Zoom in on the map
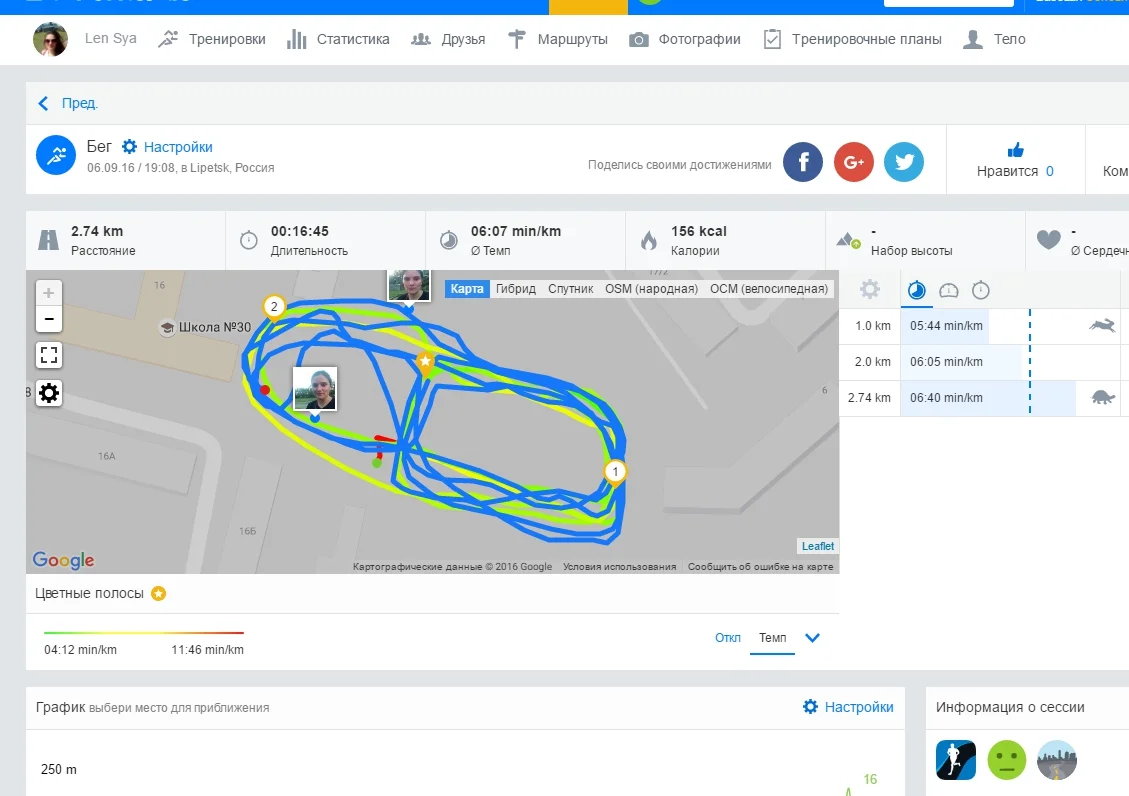This screenshot has width=1129, height=796. click(49, 293)
